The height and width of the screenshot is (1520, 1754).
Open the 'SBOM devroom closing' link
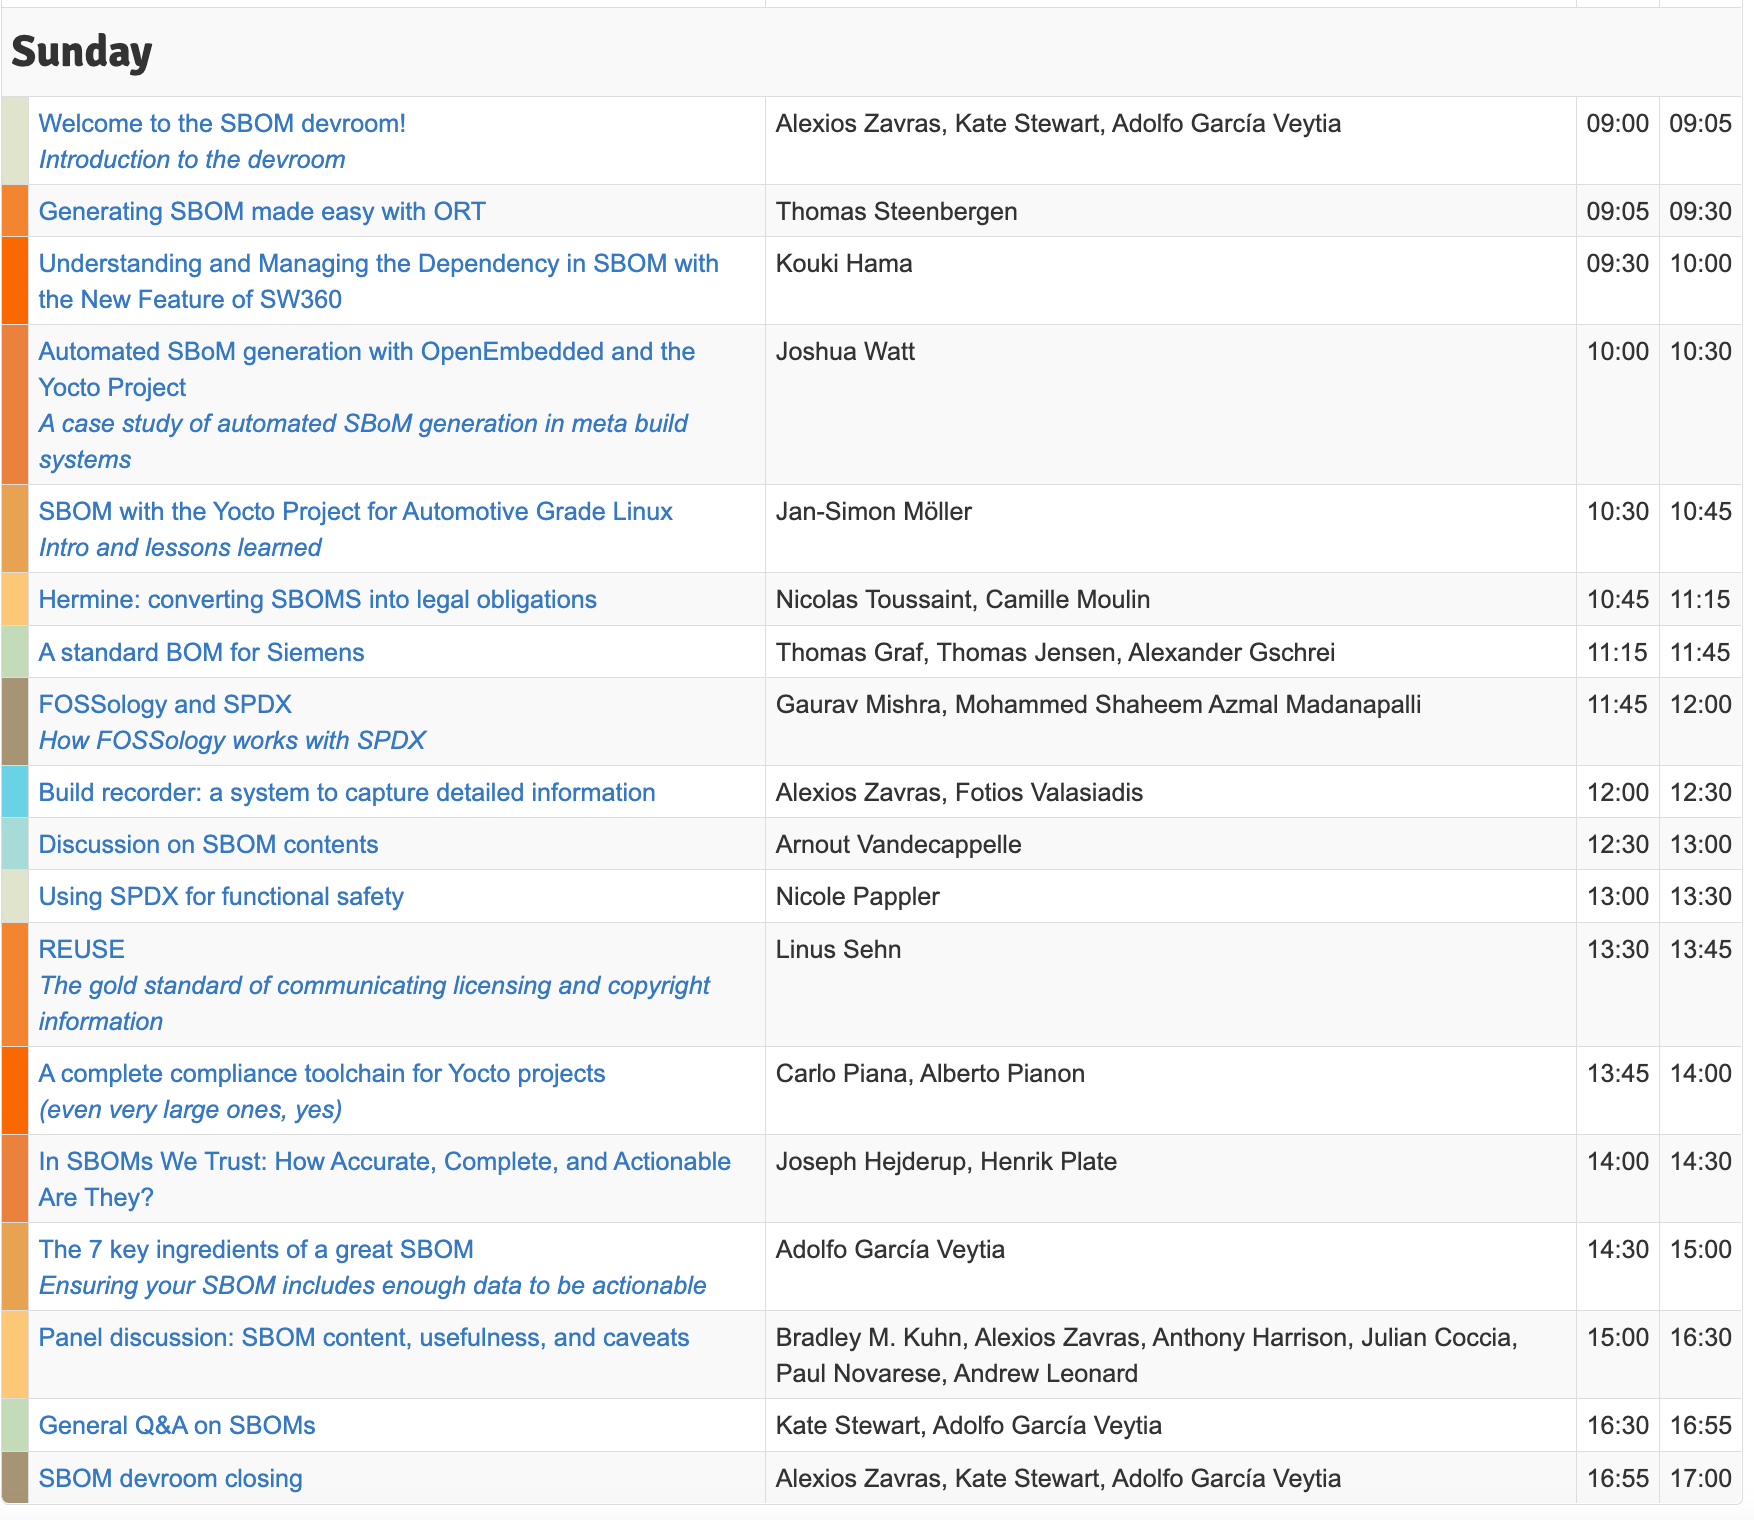[x=170, y=1478]
